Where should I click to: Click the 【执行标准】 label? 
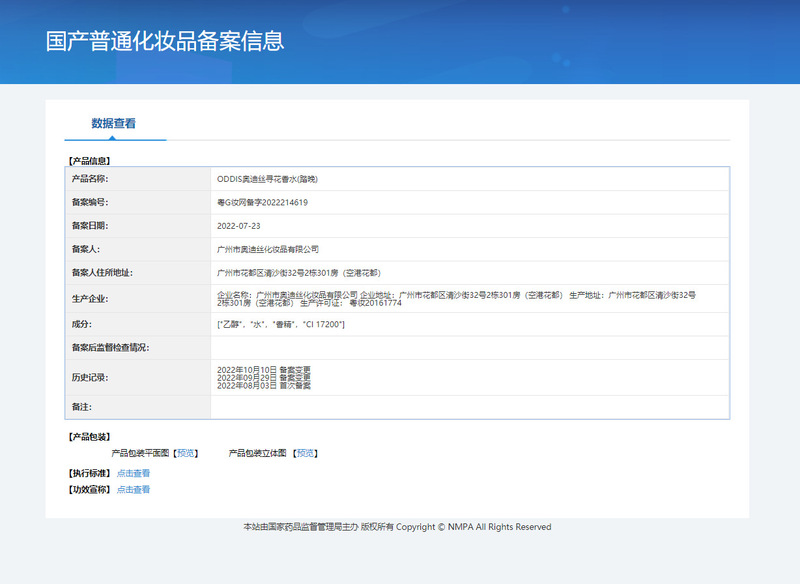[89, 473]
